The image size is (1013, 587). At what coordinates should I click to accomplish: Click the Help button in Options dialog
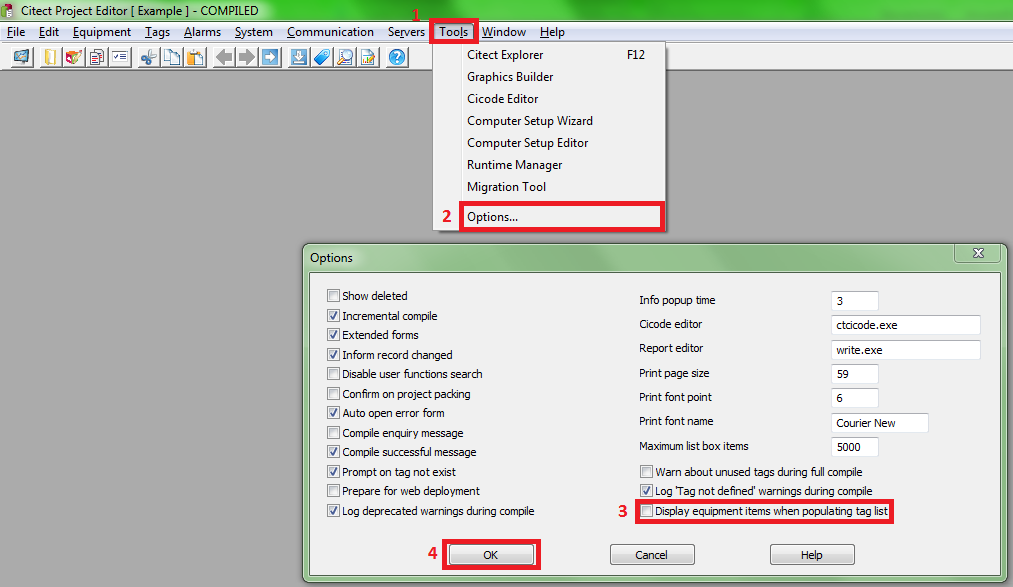pos(812,555)
